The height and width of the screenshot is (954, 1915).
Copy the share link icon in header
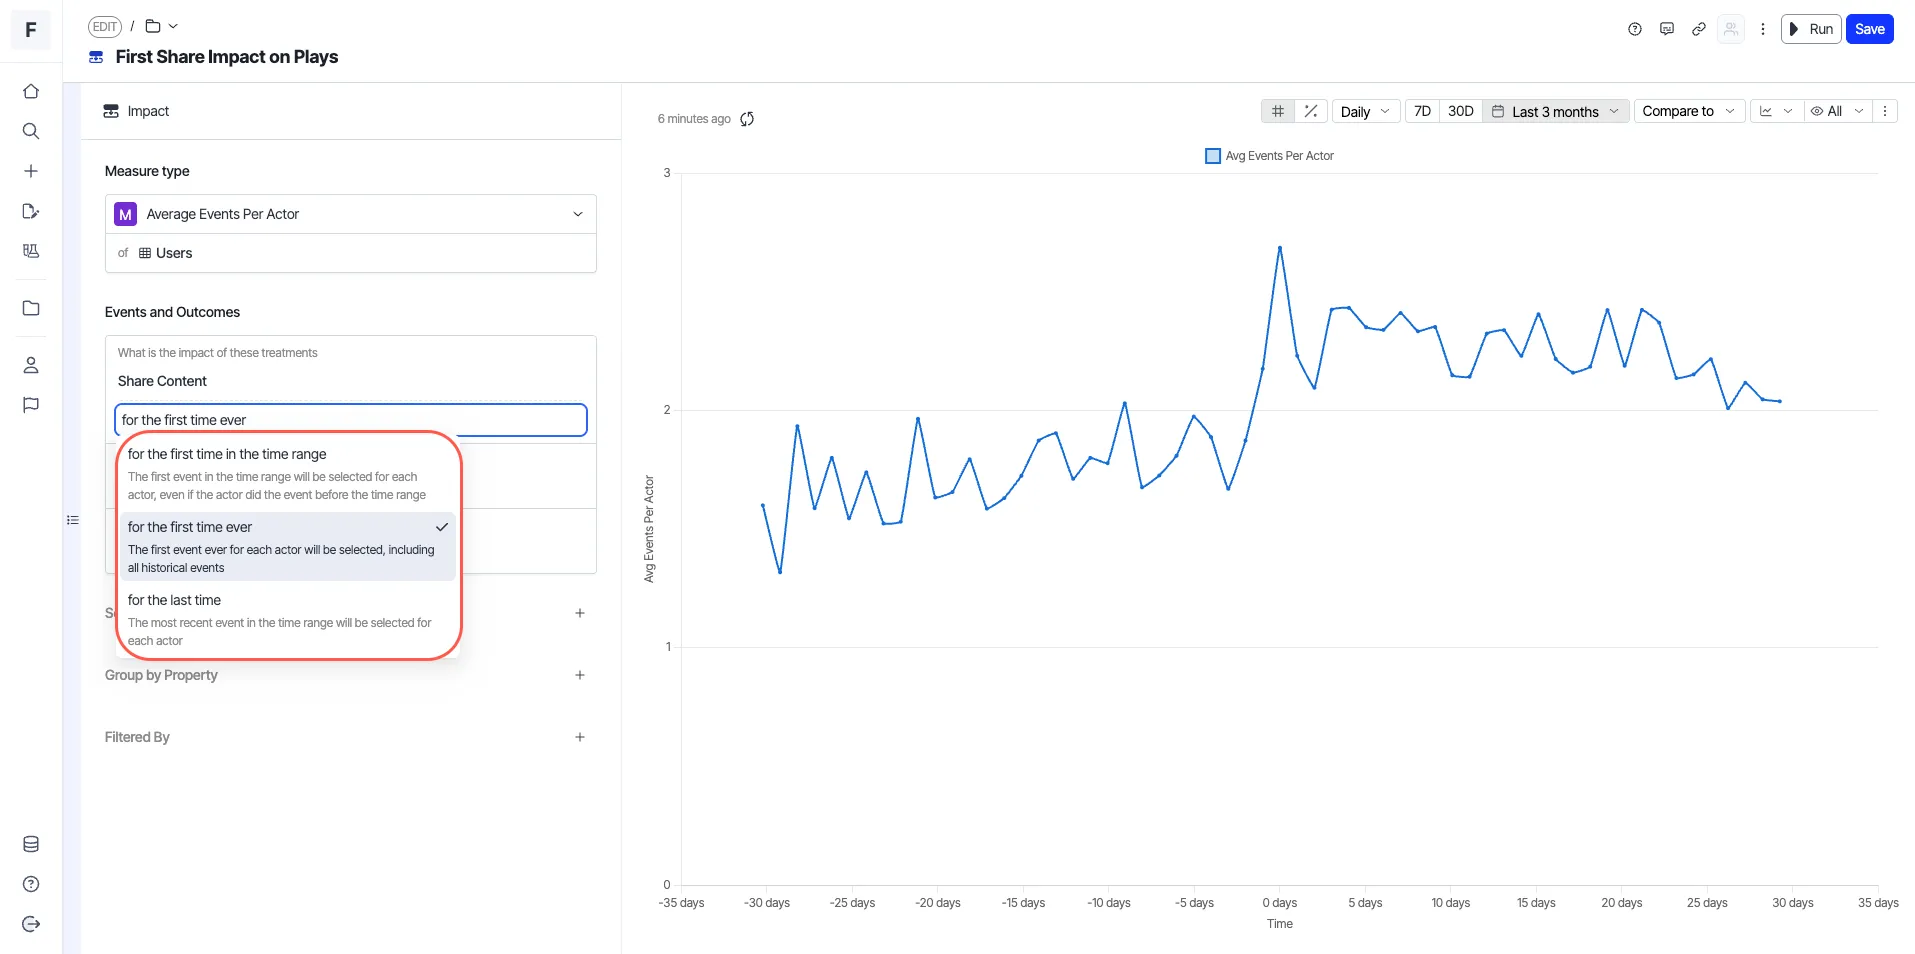(x=1698, y=29)
